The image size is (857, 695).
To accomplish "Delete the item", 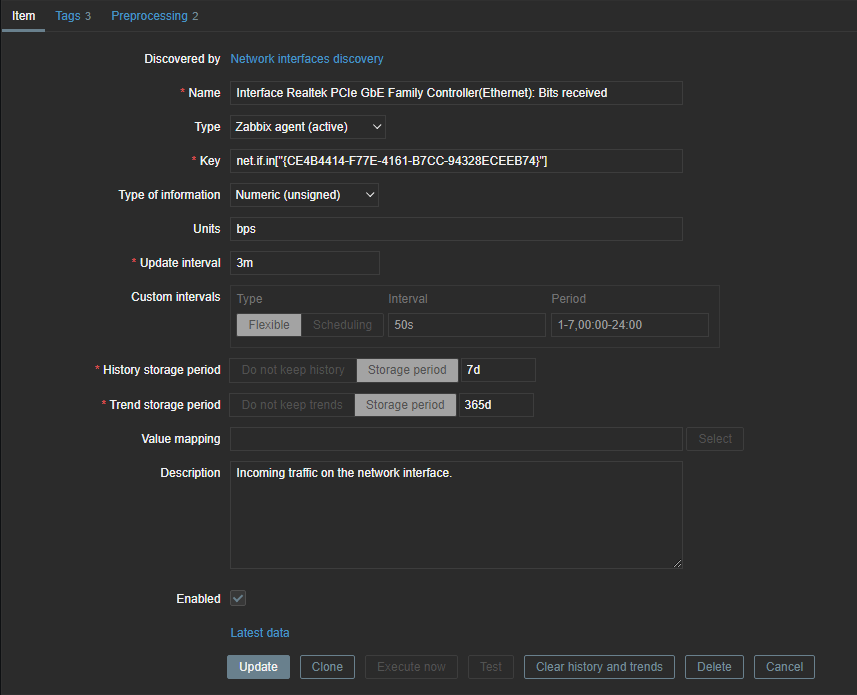I will click(714, 667).
